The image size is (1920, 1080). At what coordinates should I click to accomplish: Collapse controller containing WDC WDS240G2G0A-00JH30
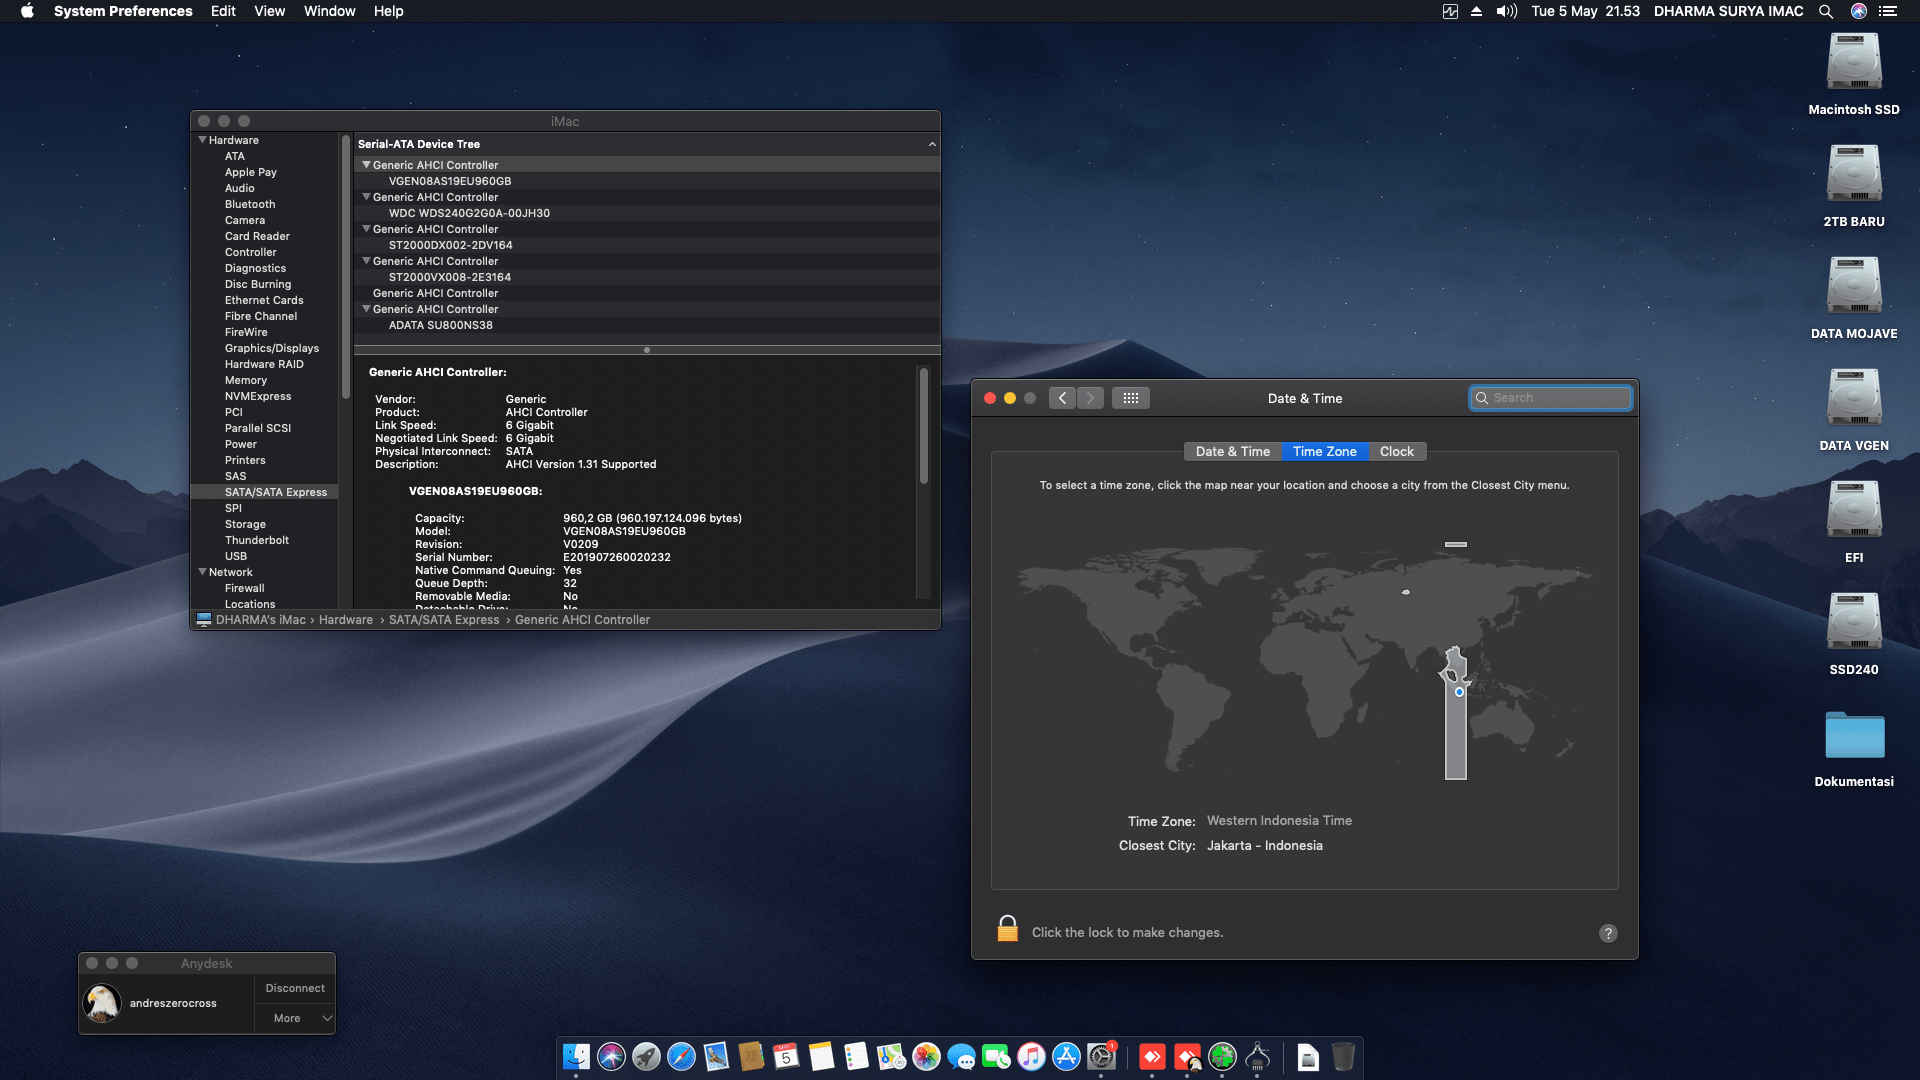coord(366,197)
